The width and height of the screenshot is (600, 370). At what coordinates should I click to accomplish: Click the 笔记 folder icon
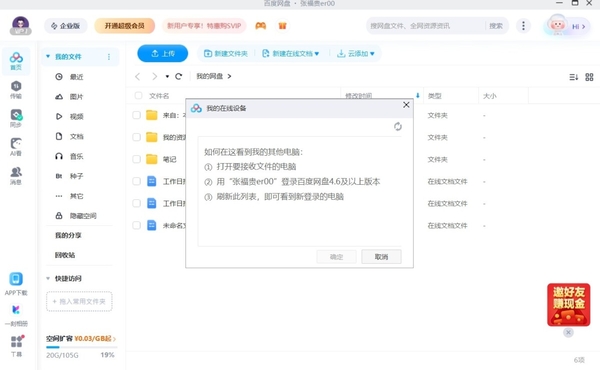tap(152, 159)
